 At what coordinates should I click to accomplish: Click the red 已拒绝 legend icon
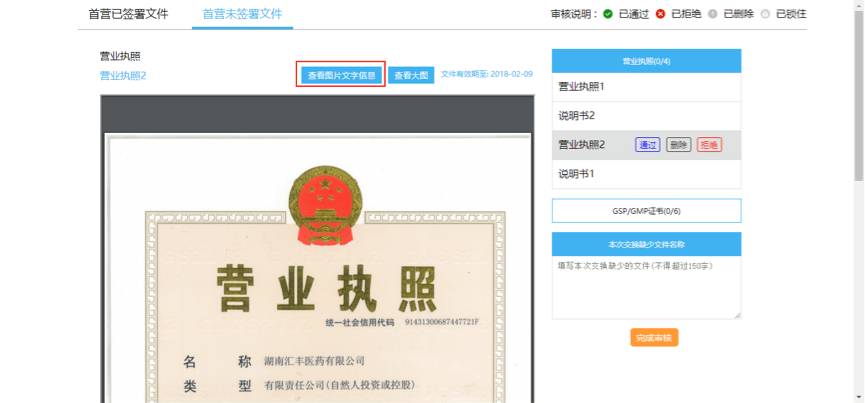tap(660, 14)
